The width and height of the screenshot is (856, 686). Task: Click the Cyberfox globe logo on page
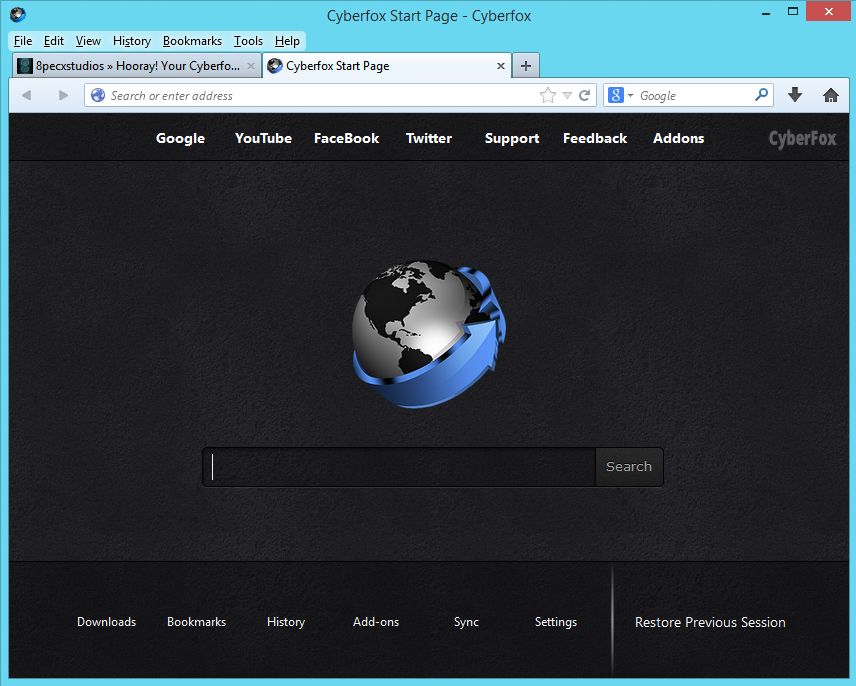(430, 334)
